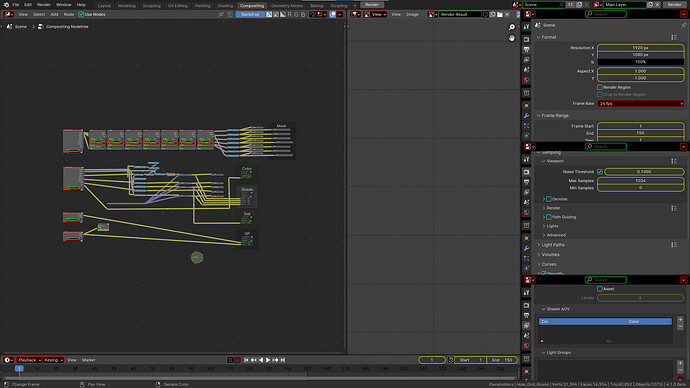Adjust Max Samples 1024 field
This screenshot has height=388, width=690.
[x=640, y=180]
